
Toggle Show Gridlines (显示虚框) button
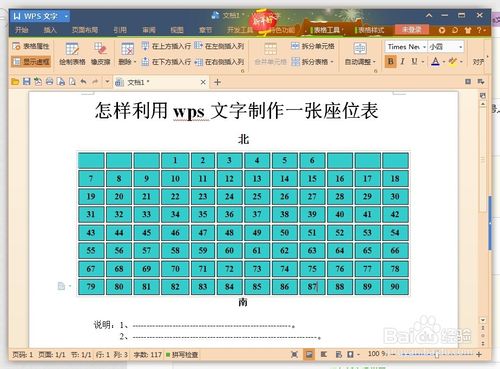coord(31,62)
